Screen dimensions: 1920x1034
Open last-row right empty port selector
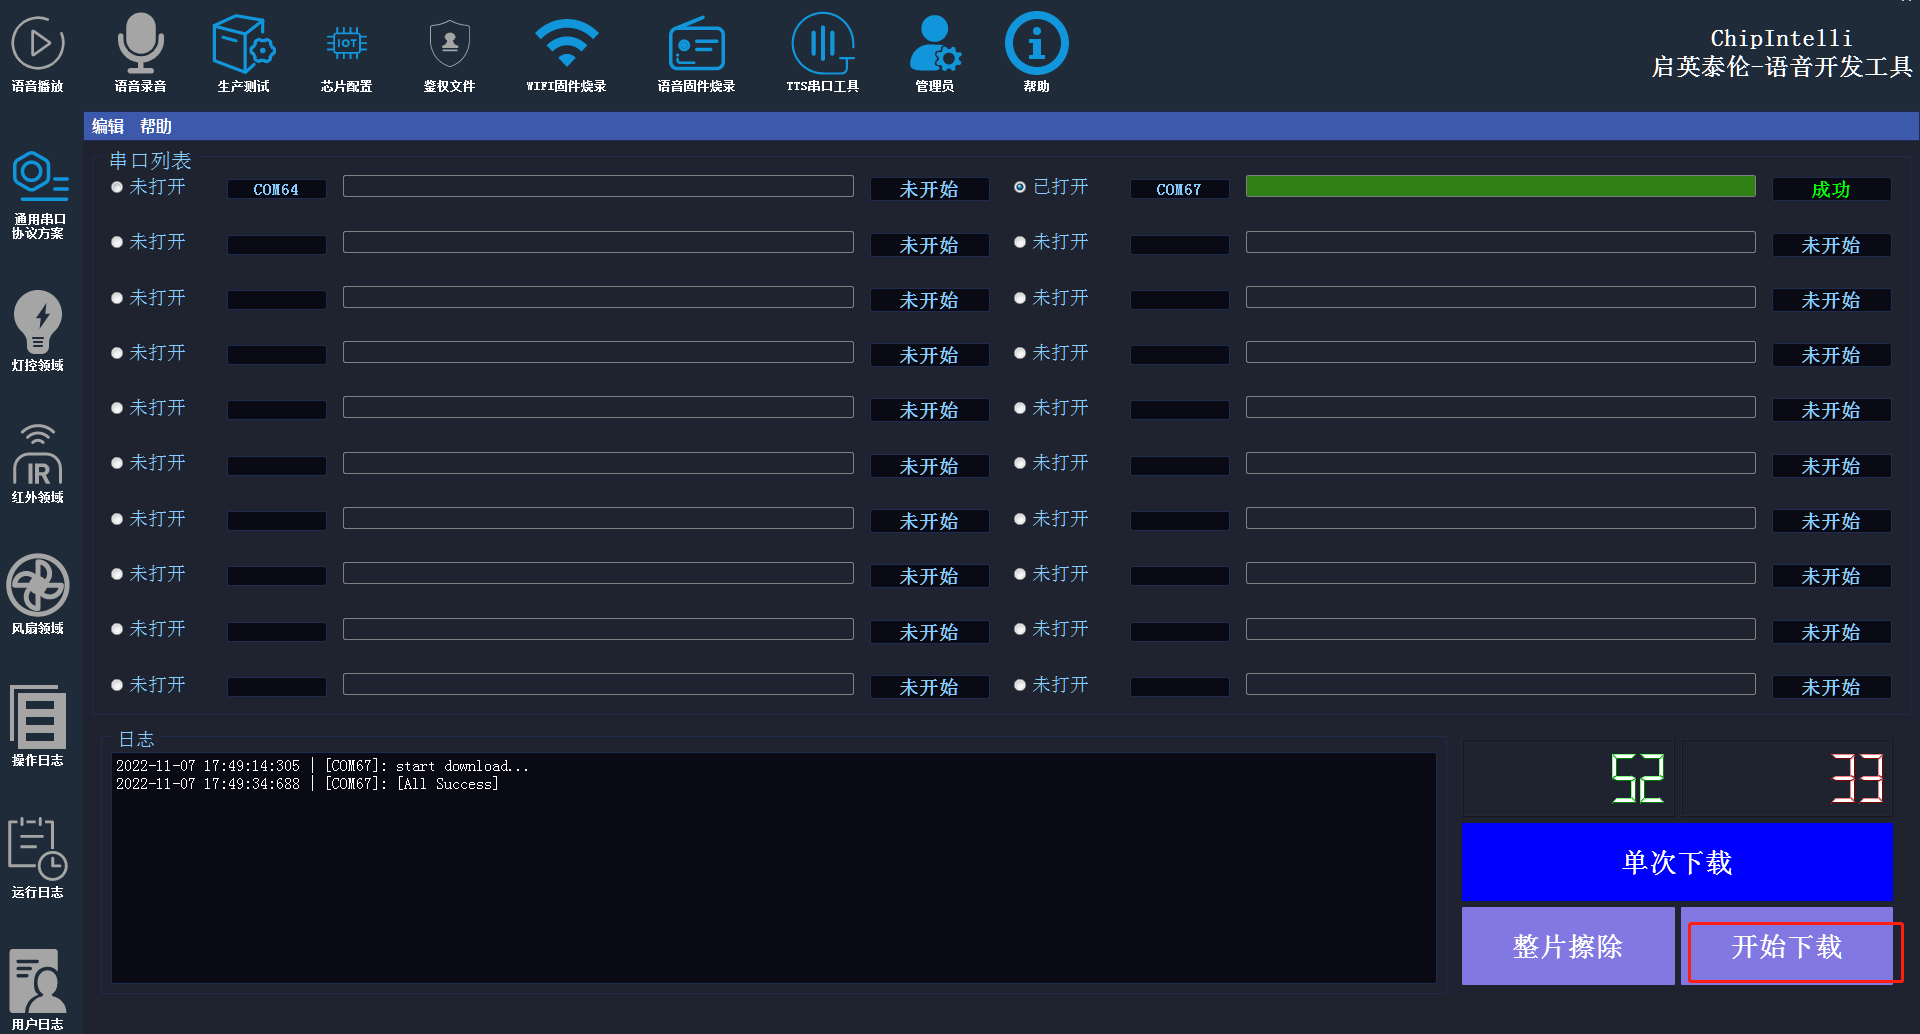(1180, 687)
